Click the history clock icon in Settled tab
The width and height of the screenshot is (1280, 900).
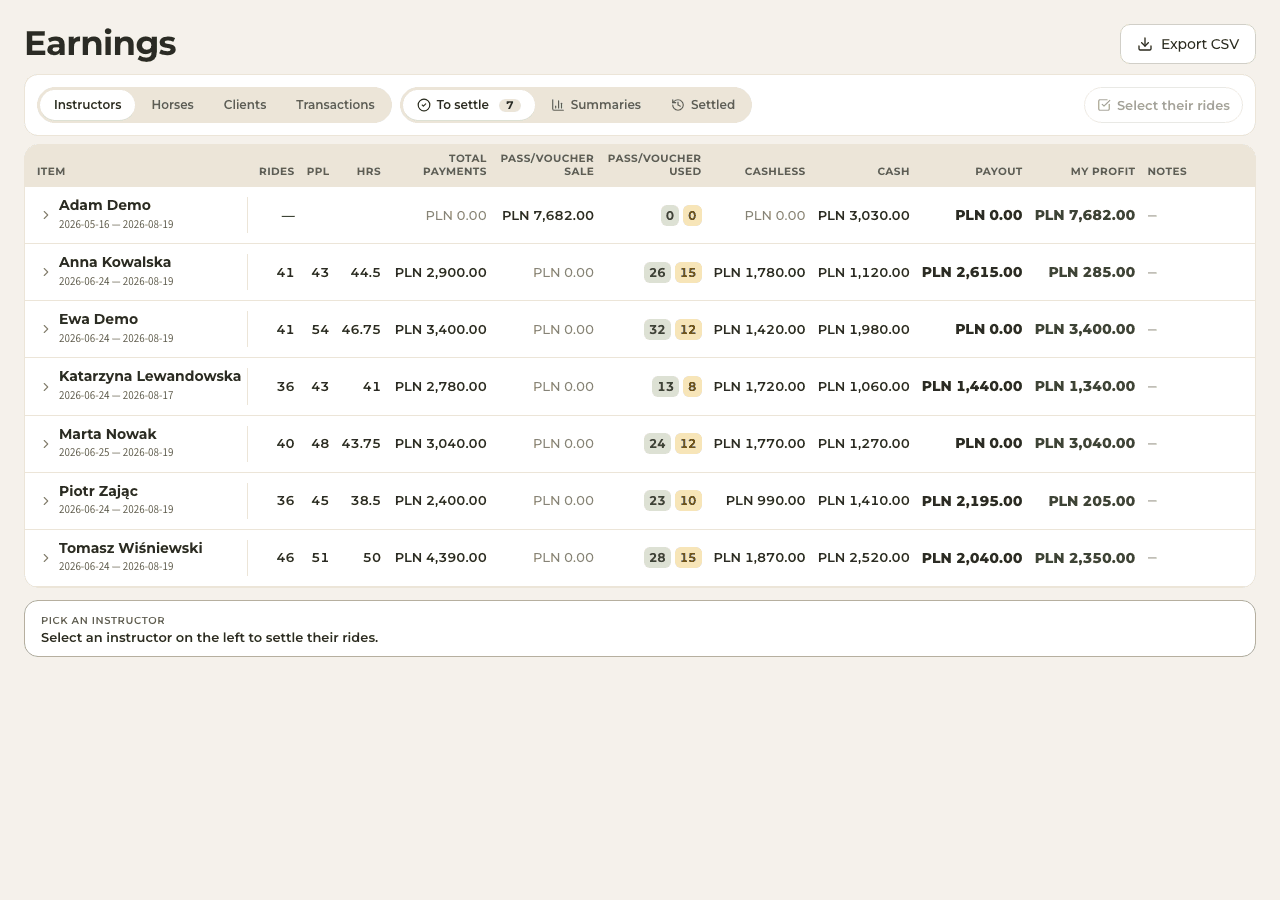tap(678, 105)
